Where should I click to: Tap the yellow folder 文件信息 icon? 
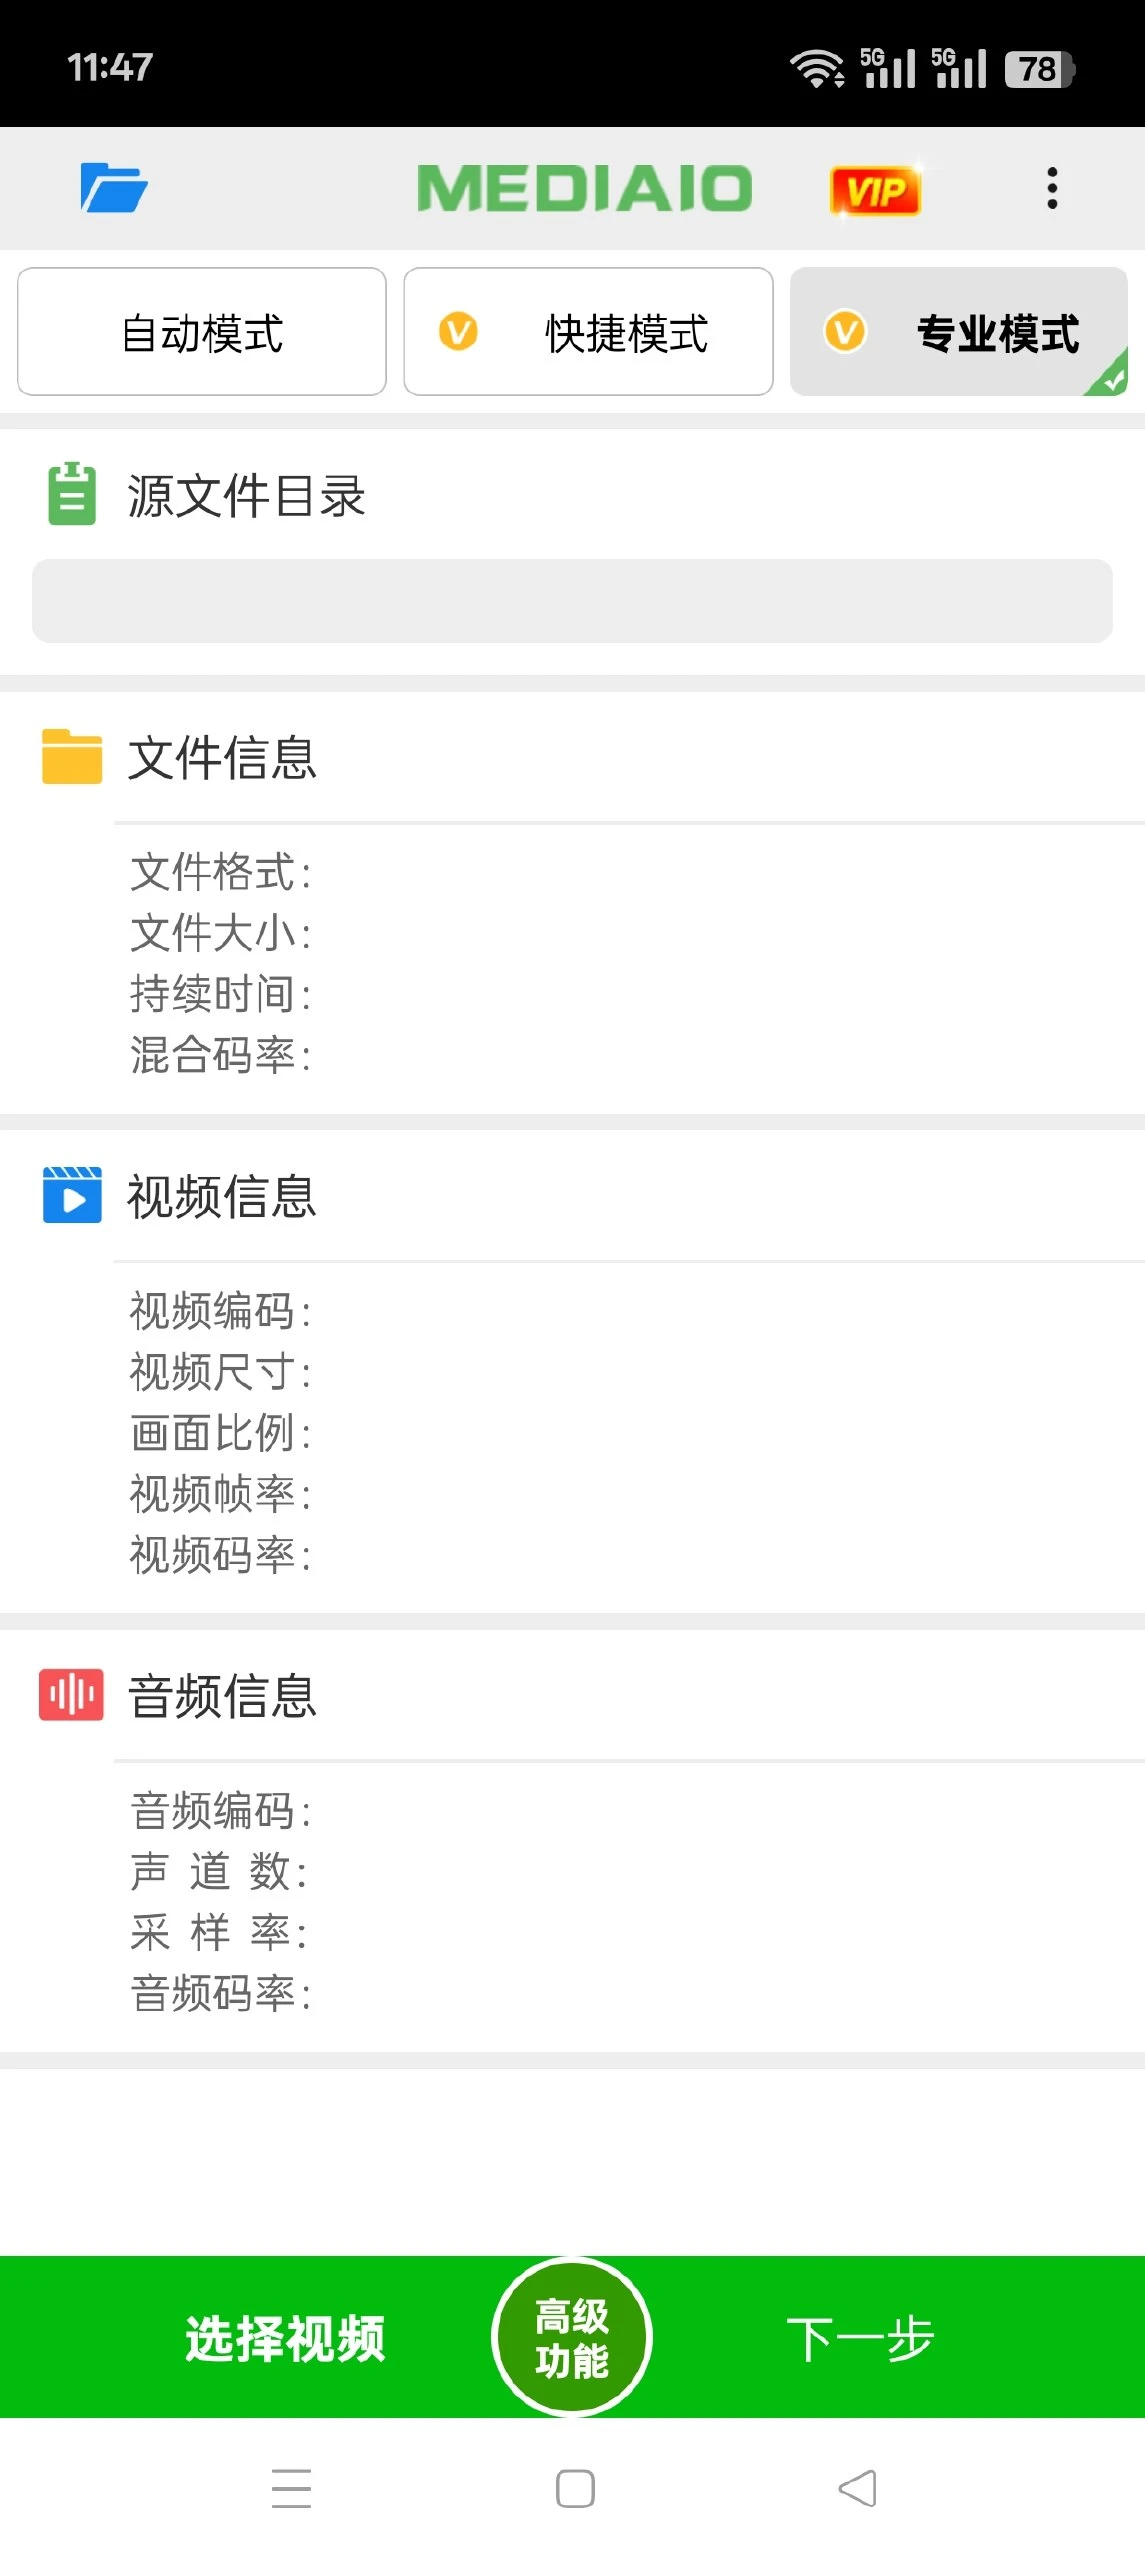[x=72, y=756]
